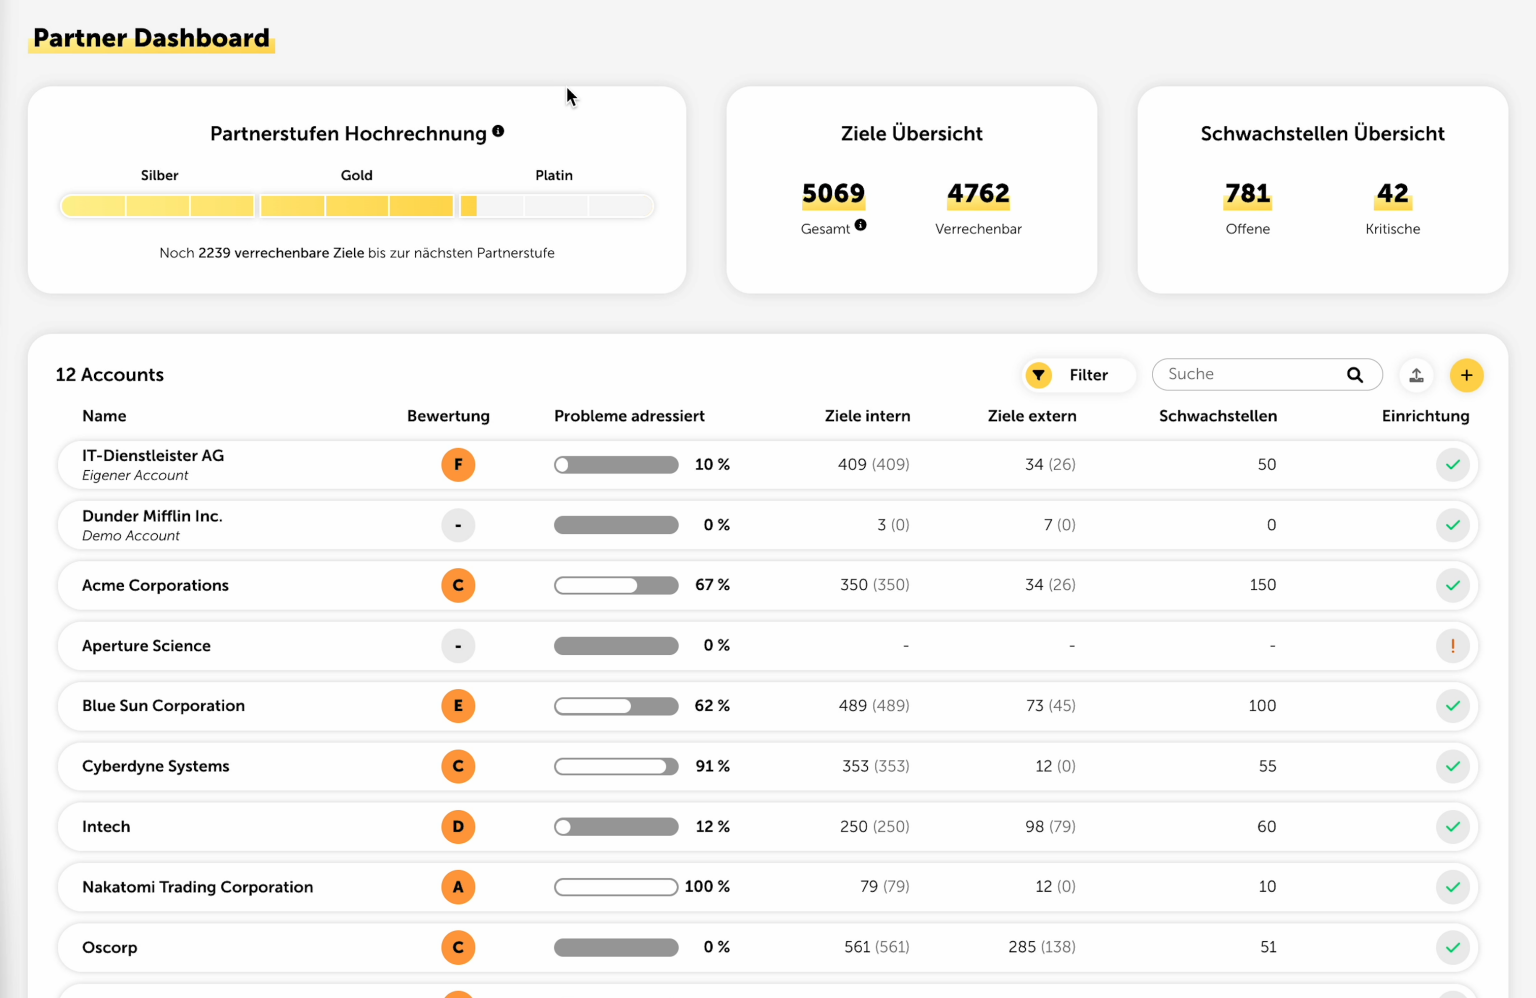Open the Aperture Science account
Image resolution: width=1536 pixels, height=998 pixels.
coord(767,646)
